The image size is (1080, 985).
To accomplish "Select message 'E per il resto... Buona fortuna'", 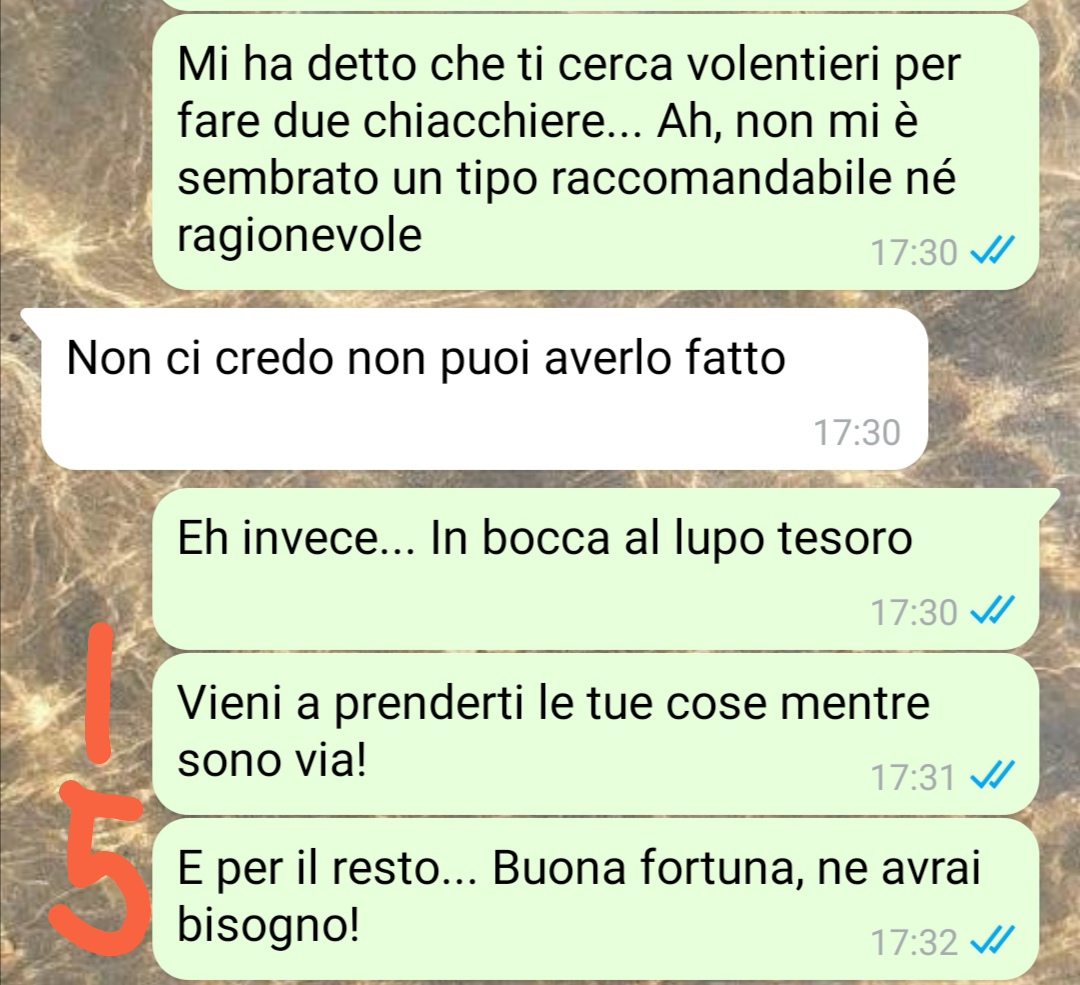I will (x=594, y=900).
